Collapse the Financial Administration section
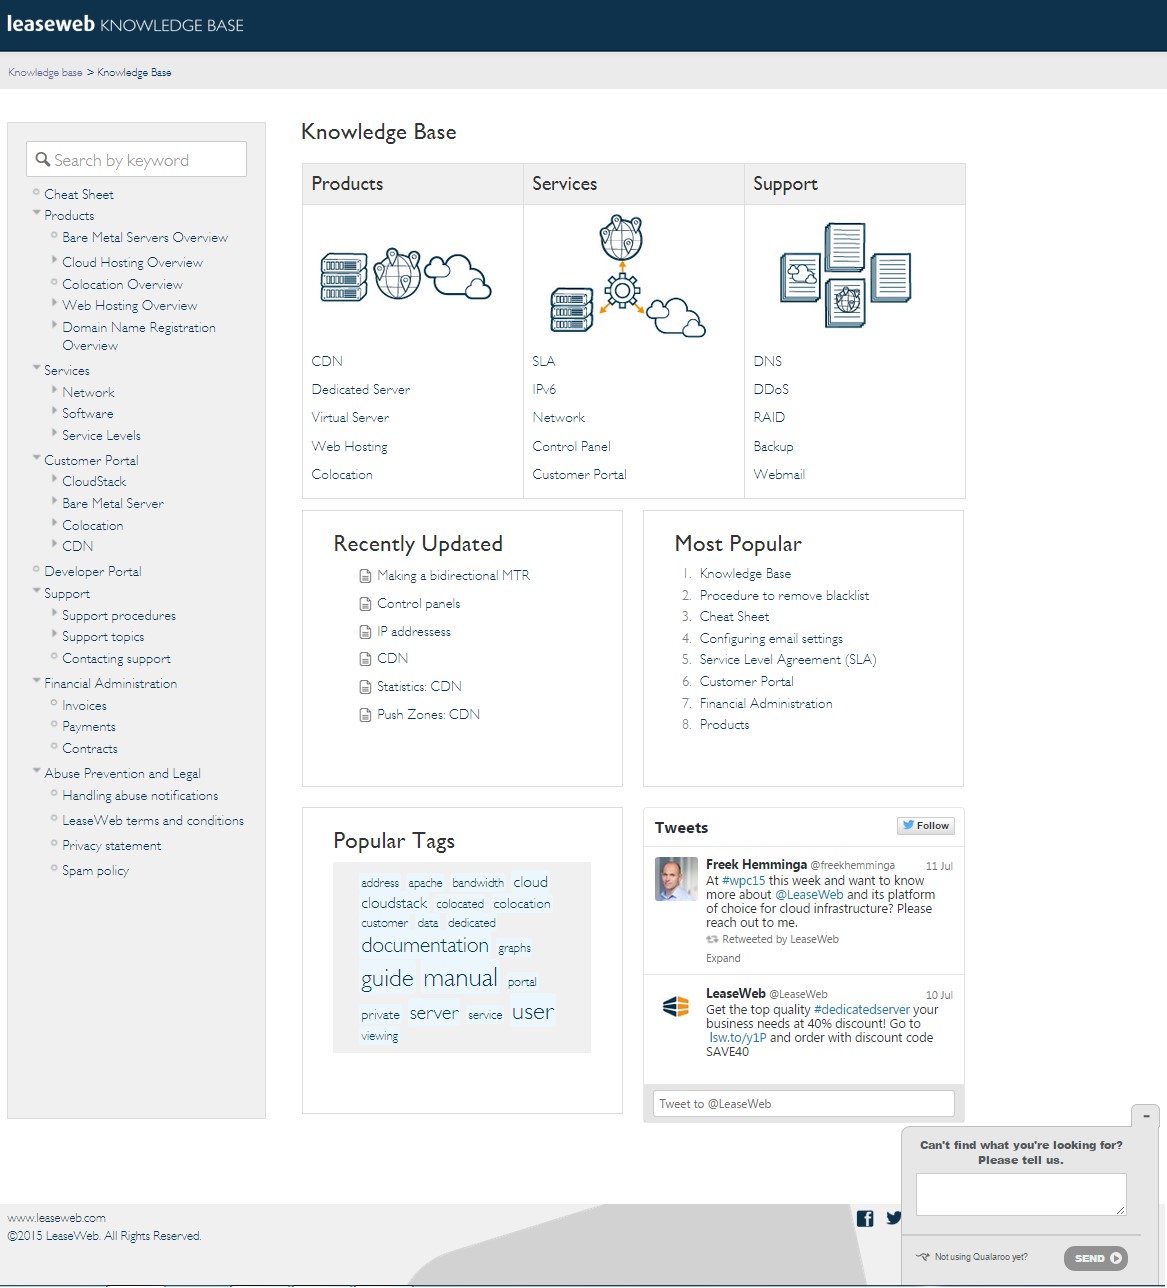The height and width of the screenshot is (1288, 1167). point(37,681)
